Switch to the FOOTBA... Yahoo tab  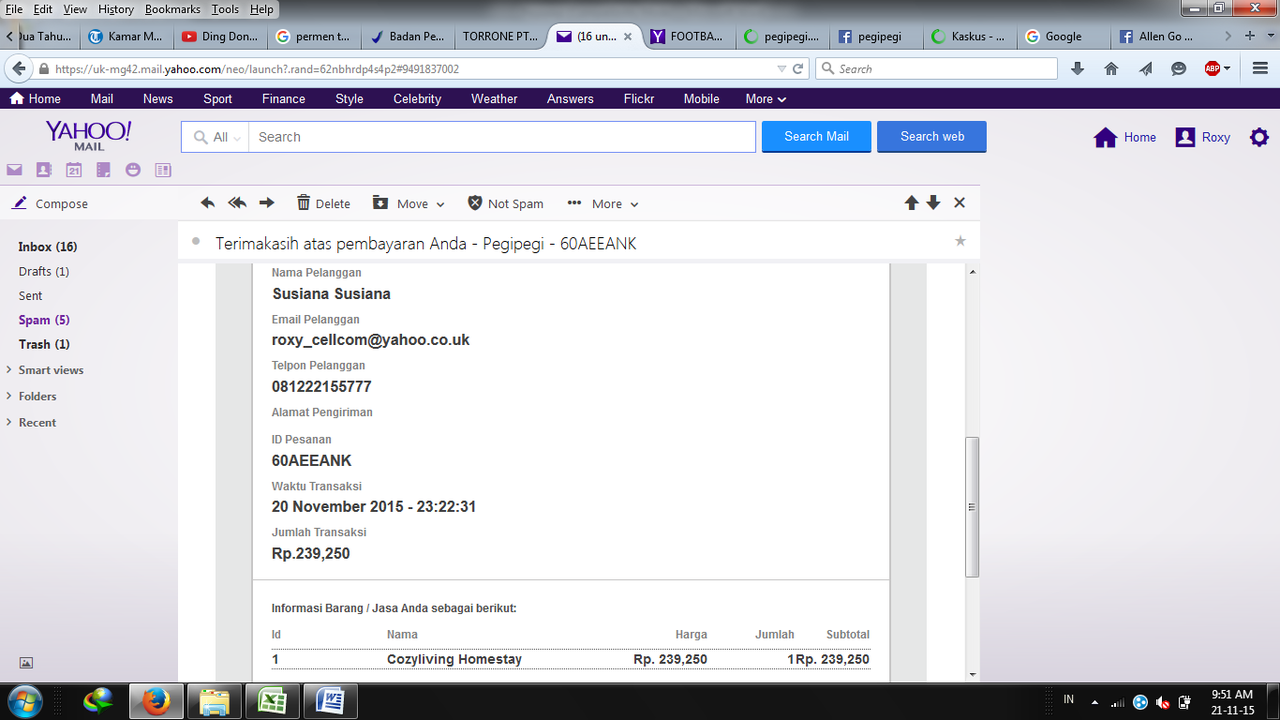point(687,36)
